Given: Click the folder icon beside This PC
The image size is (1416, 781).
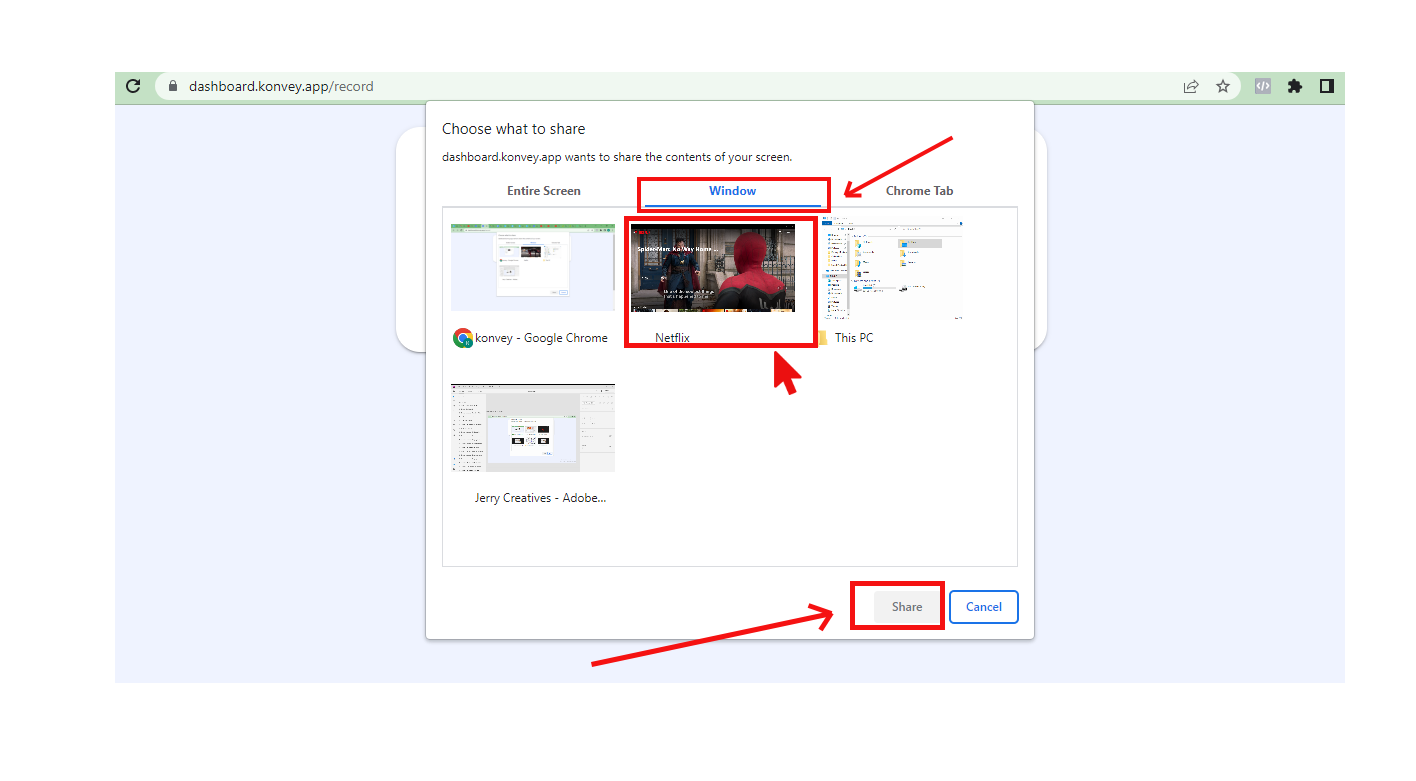Looking at the screenshot, I should (822, 338).
